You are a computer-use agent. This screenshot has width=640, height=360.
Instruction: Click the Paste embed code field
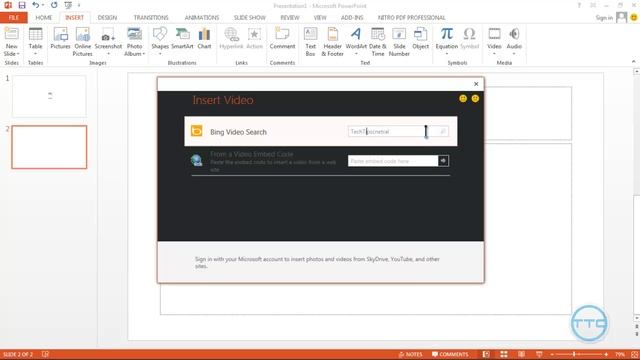tap(393, 161)
